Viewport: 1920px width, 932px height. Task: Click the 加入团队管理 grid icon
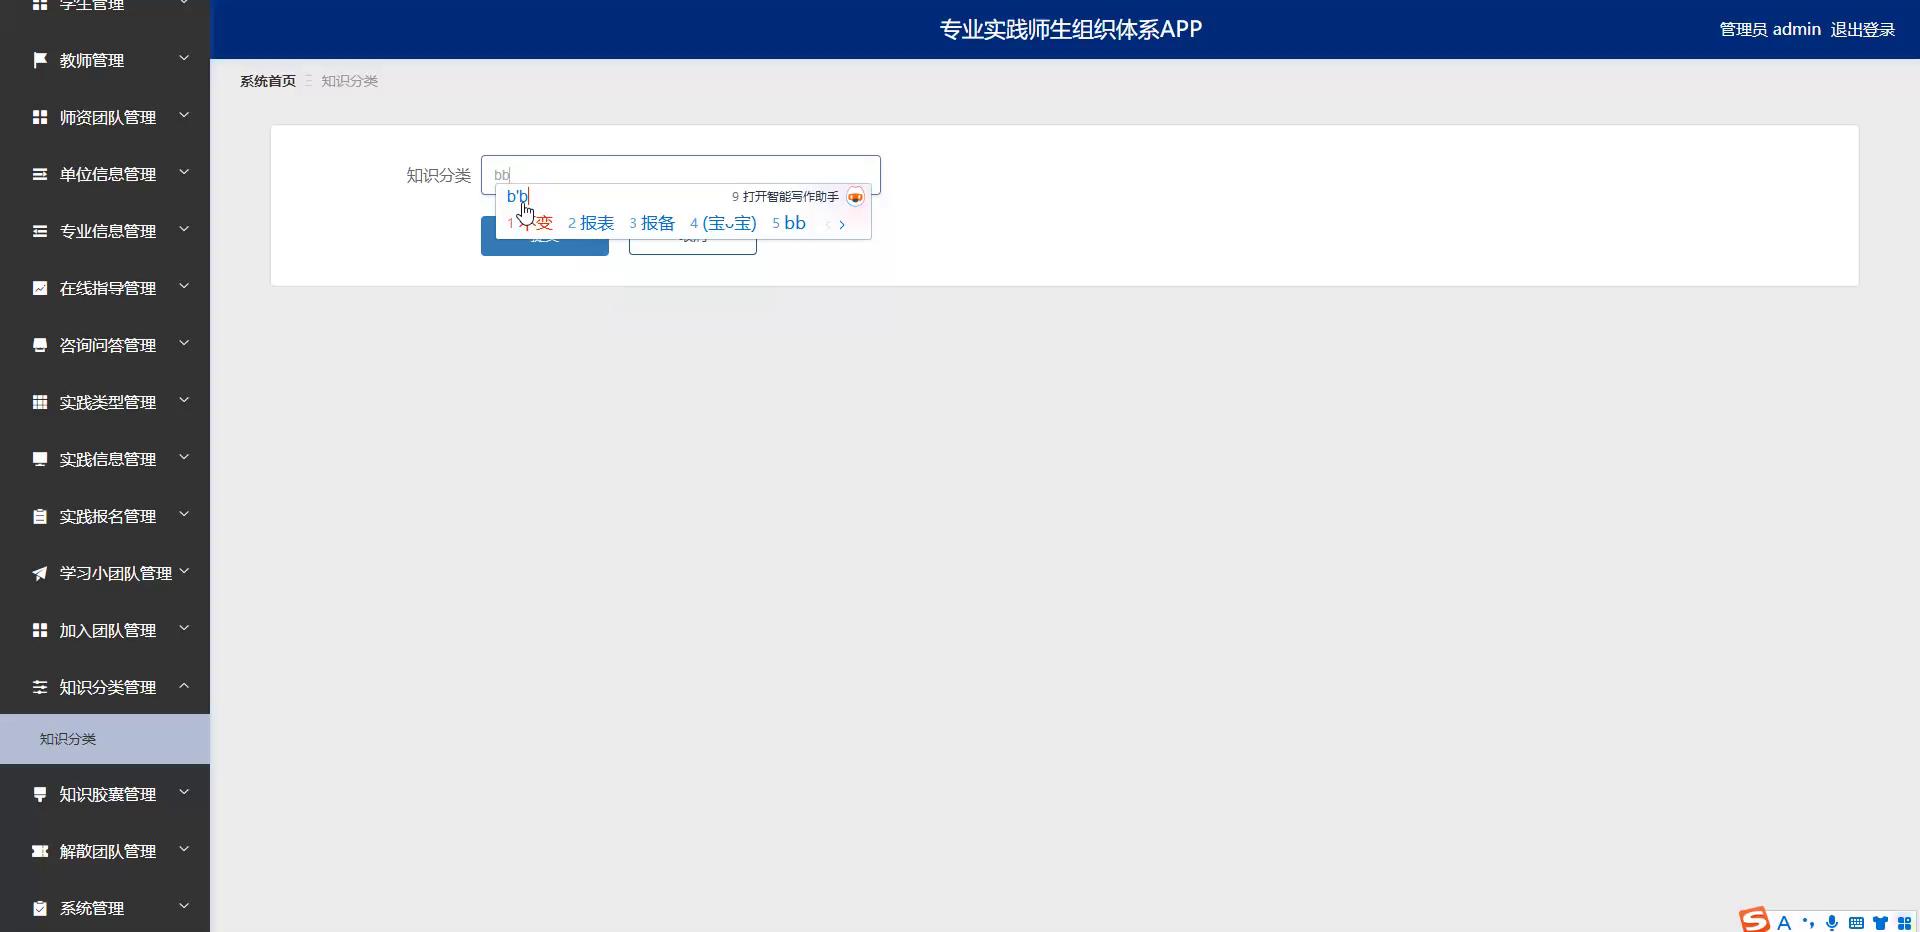point(40,630)
